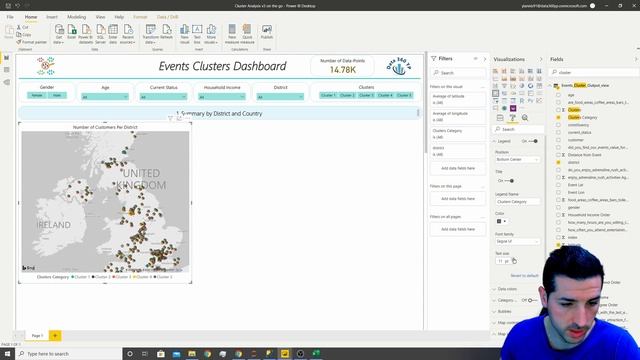Switch to Data view in left sidebar
The image size is (640, 360).
7,70
